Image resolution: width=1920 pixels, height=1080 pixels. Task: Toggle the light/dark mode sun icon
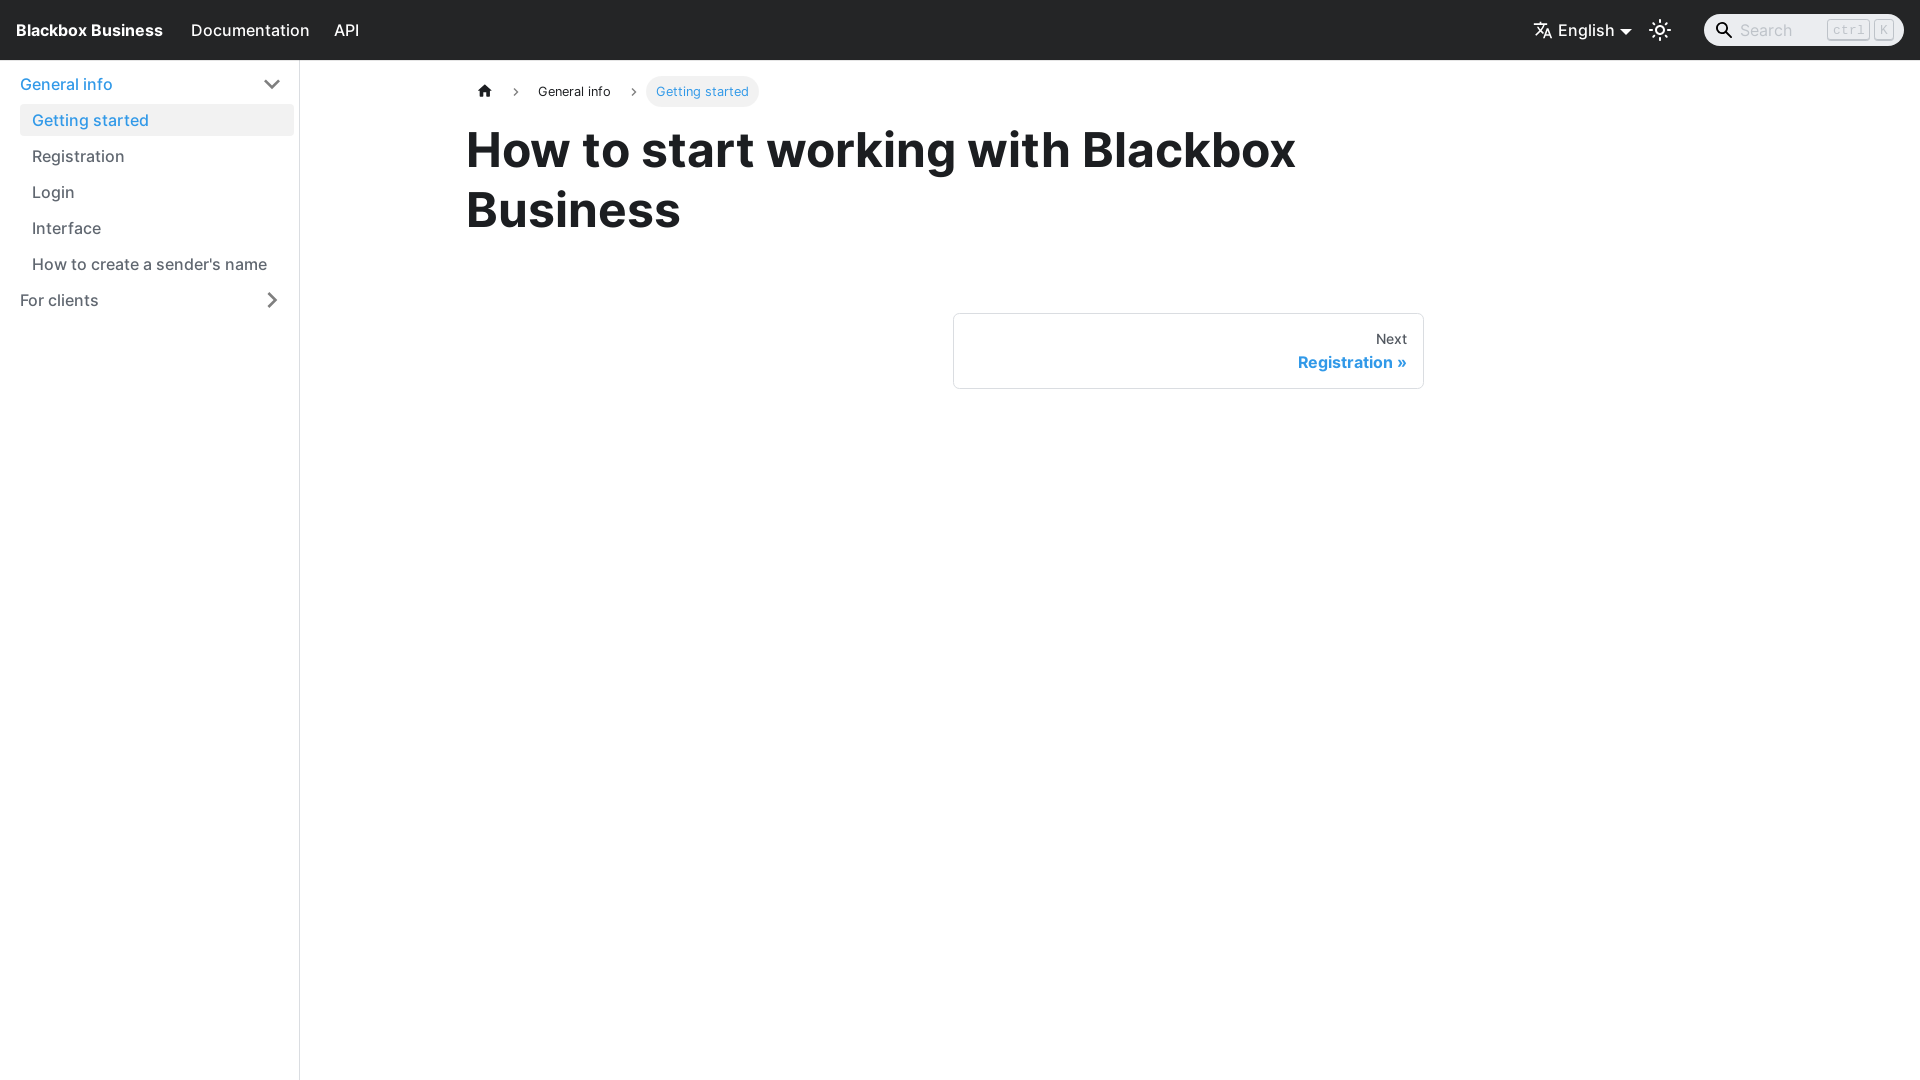click(1660, 30)
